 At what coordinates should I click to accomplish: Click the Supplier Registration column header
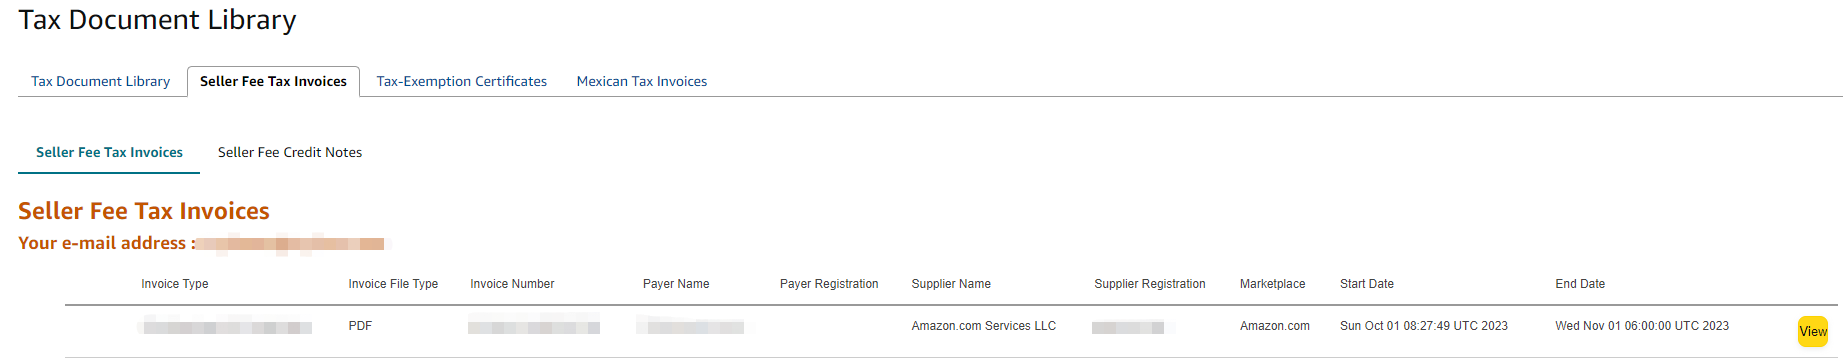point(1150,284)
